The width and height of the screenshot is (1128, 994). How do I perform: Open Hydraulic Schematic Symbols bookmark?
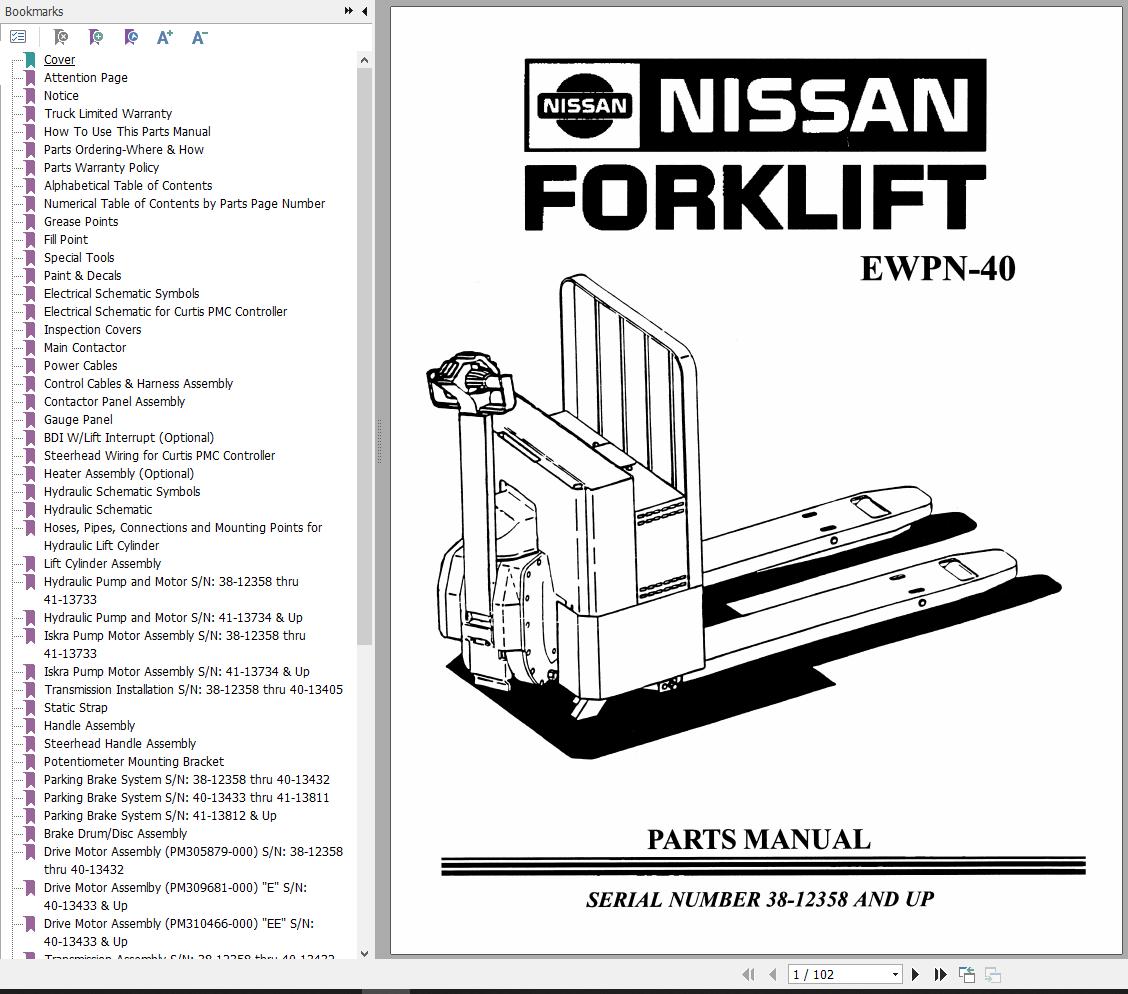[122, 491]
